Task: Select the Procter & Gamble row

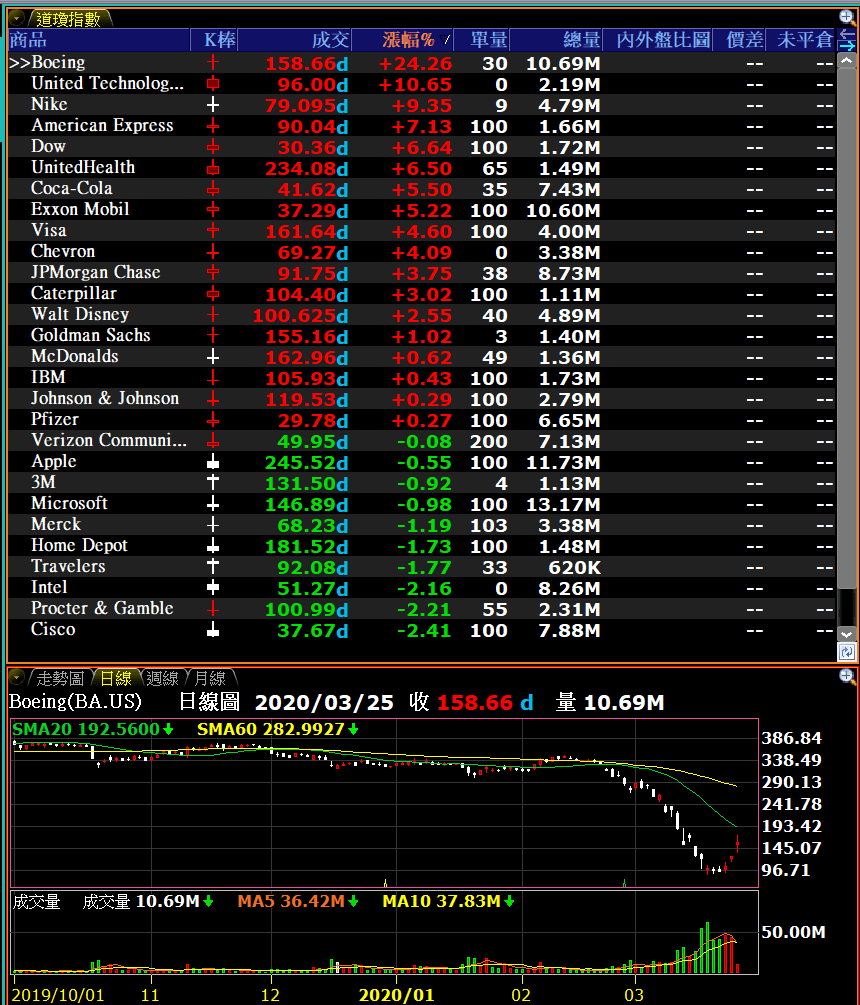Action: click(x=422, y=609)
